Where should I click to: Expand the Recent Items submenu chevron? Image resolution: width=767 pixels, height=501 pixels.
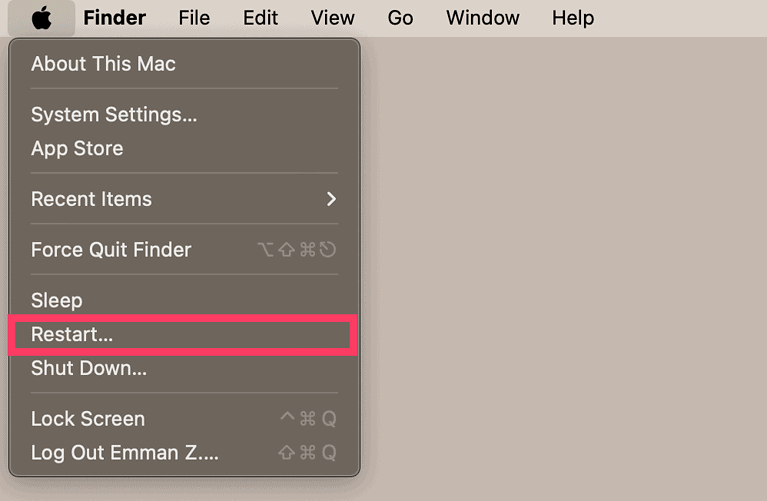[x=331, y=199]
